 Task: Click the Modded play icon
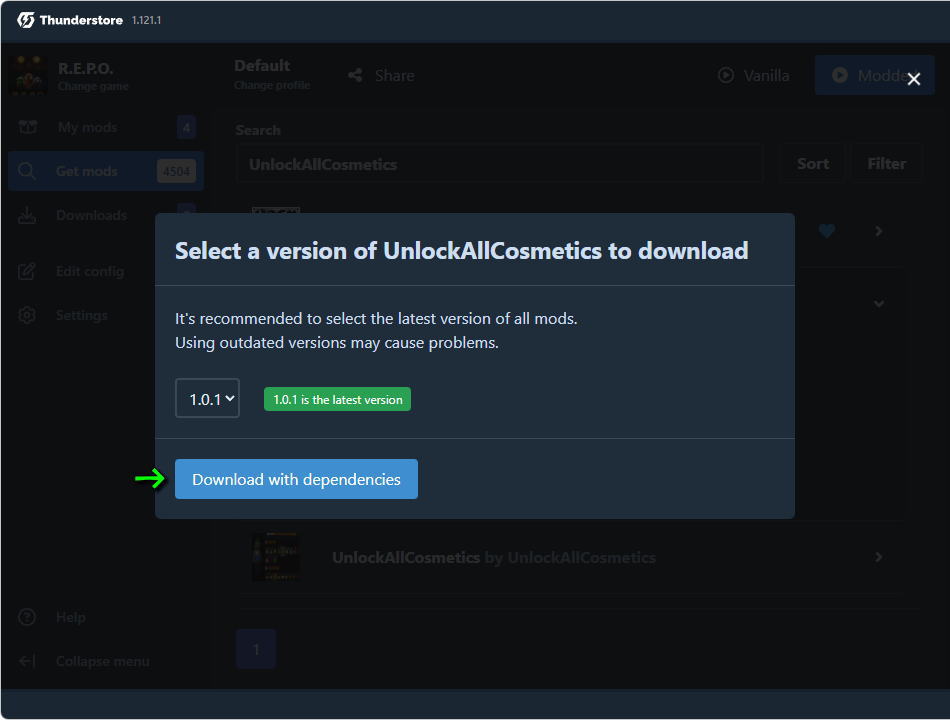pos(840,75)
